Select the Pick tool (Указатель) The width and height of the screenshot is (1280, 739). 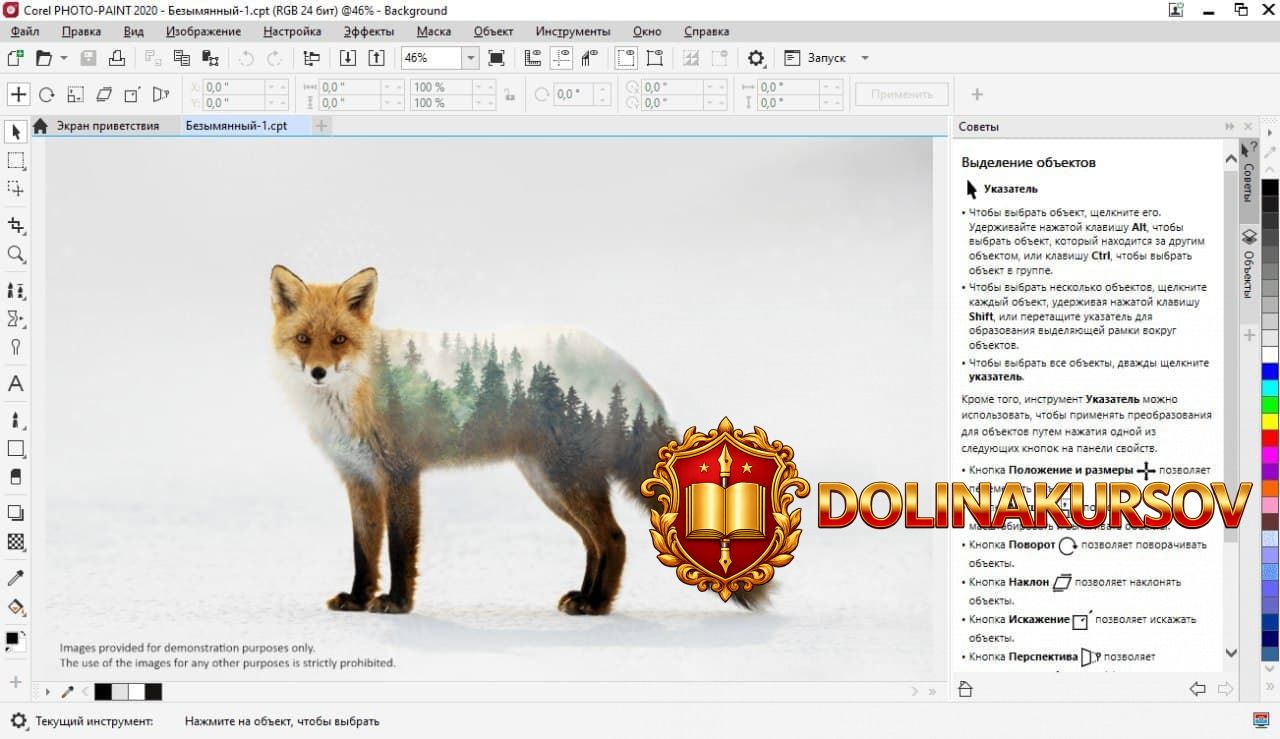click(x=15, y=131)
